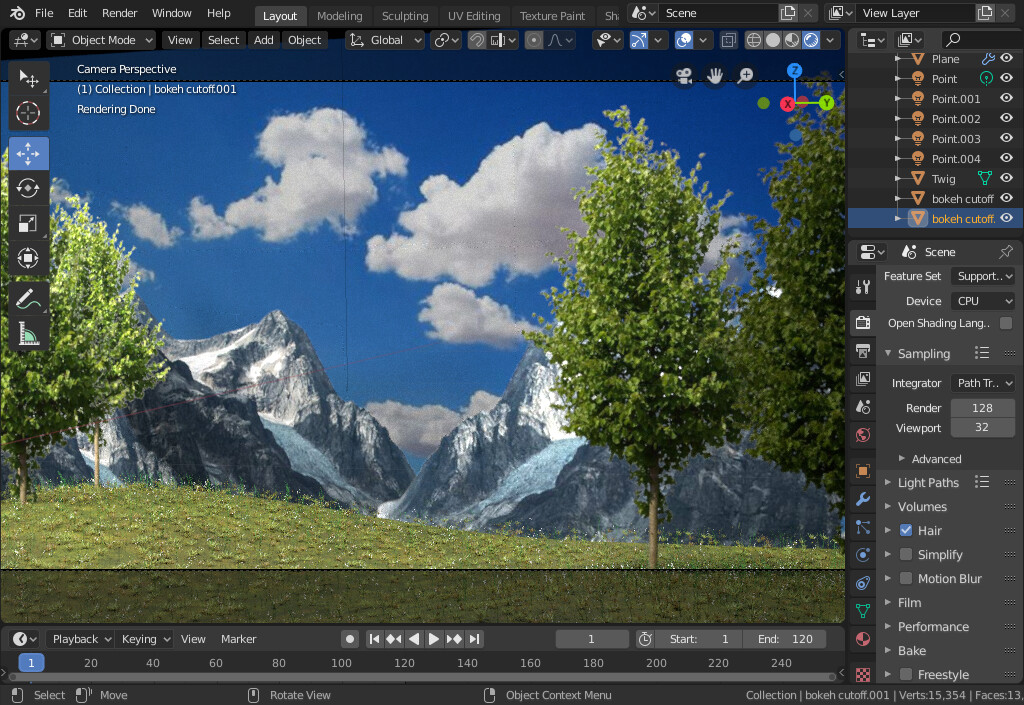Select the Annotate pencil tool

(x=29, y=298)
